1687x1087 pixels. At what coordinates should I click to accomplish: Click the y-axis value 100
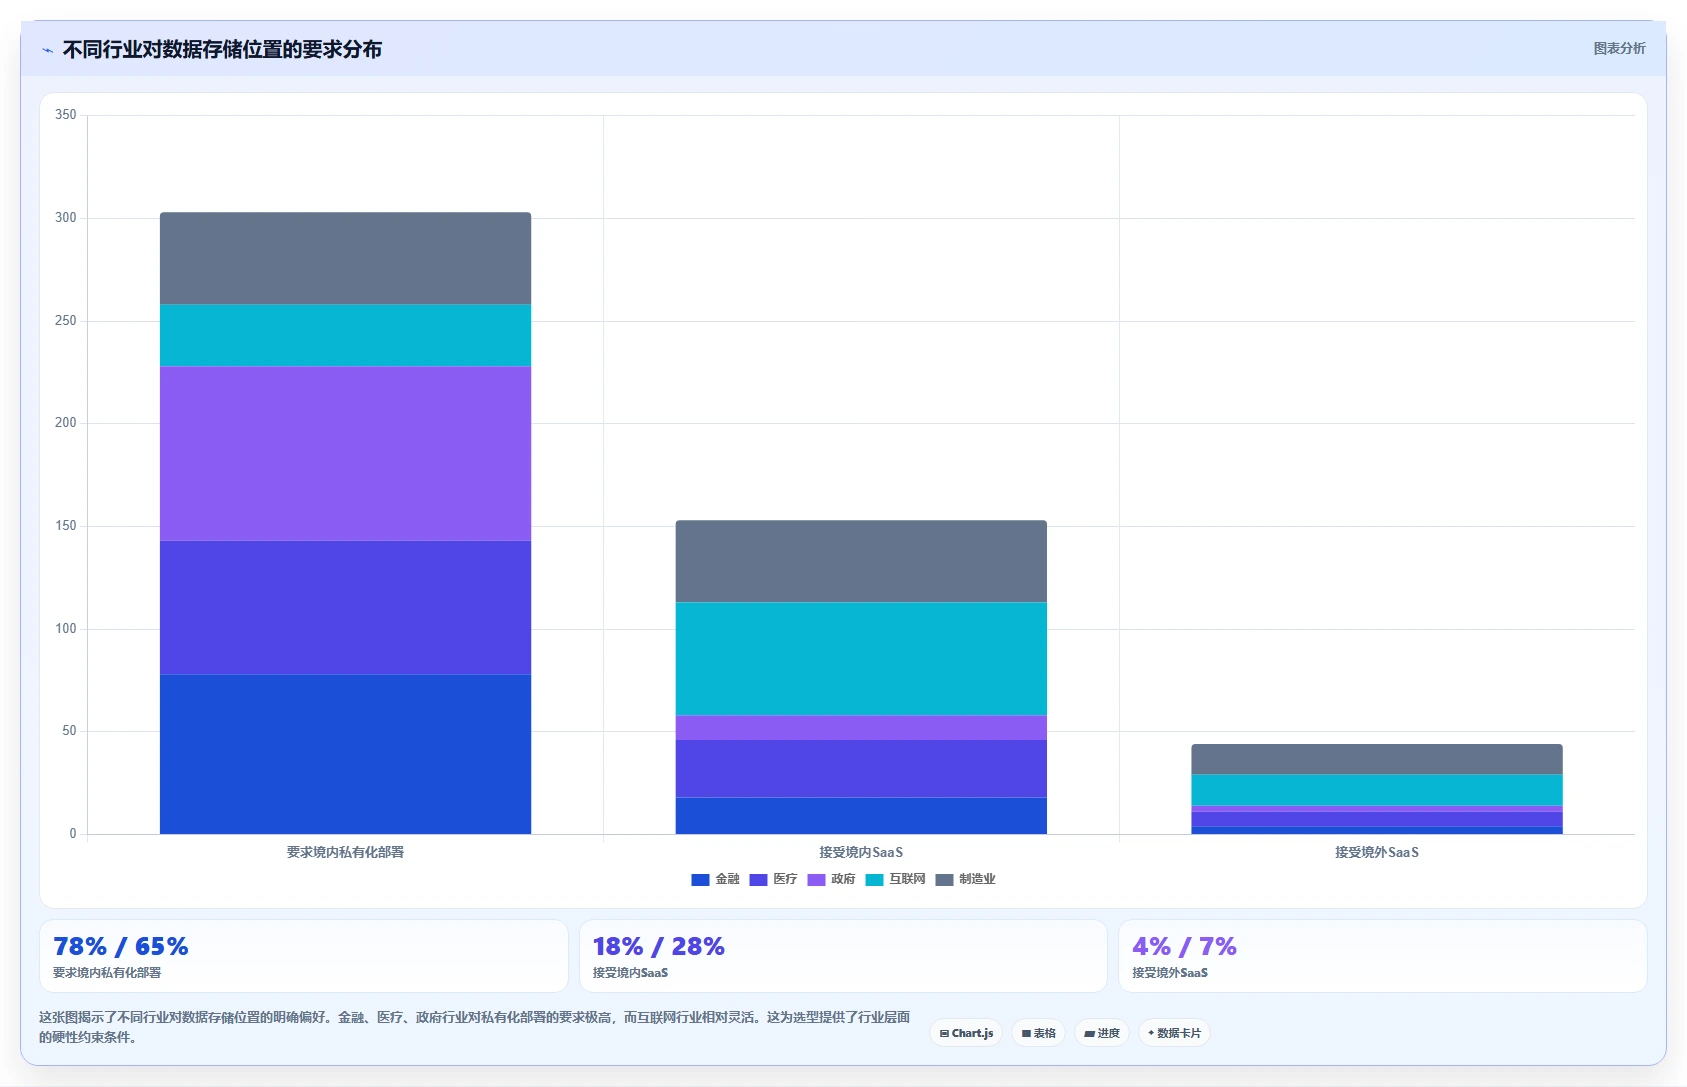coord(65,629)
